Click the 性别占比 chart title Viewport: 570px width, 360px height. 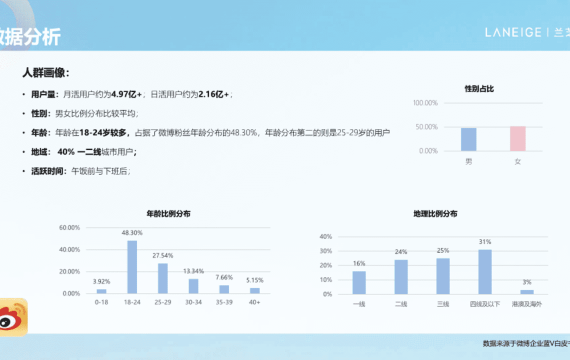(x=479, y=89)
